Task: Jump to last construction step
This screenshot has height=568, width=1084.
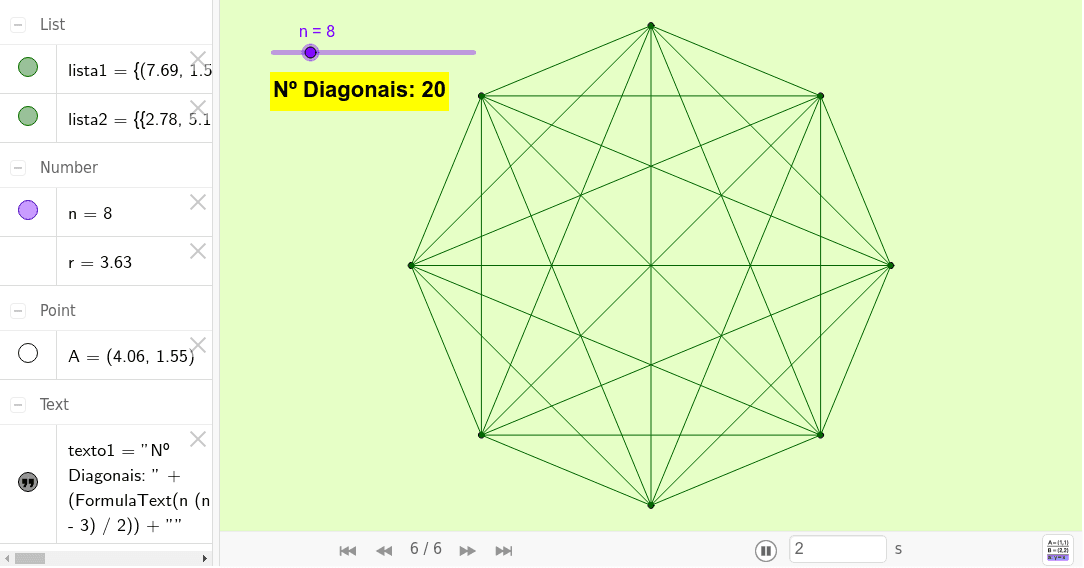Action: tap(504, 551)
